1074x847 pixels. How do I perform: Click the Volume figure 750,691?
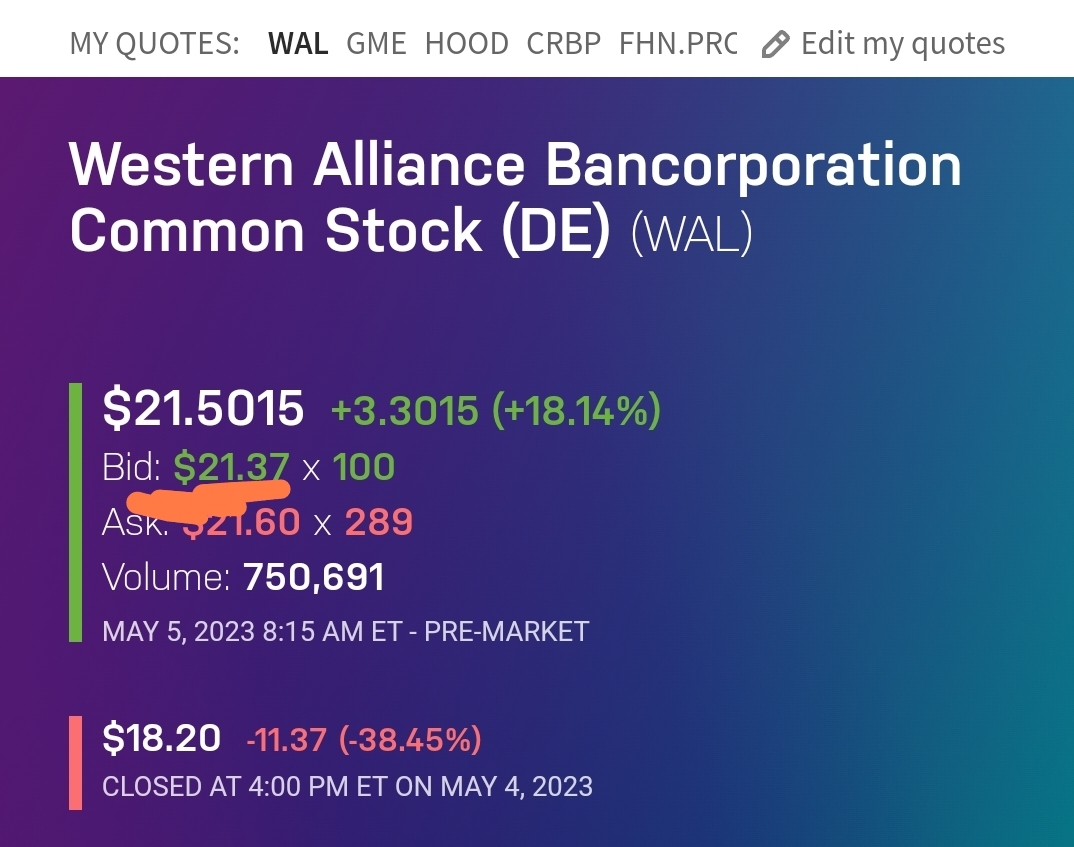(313, 577)
